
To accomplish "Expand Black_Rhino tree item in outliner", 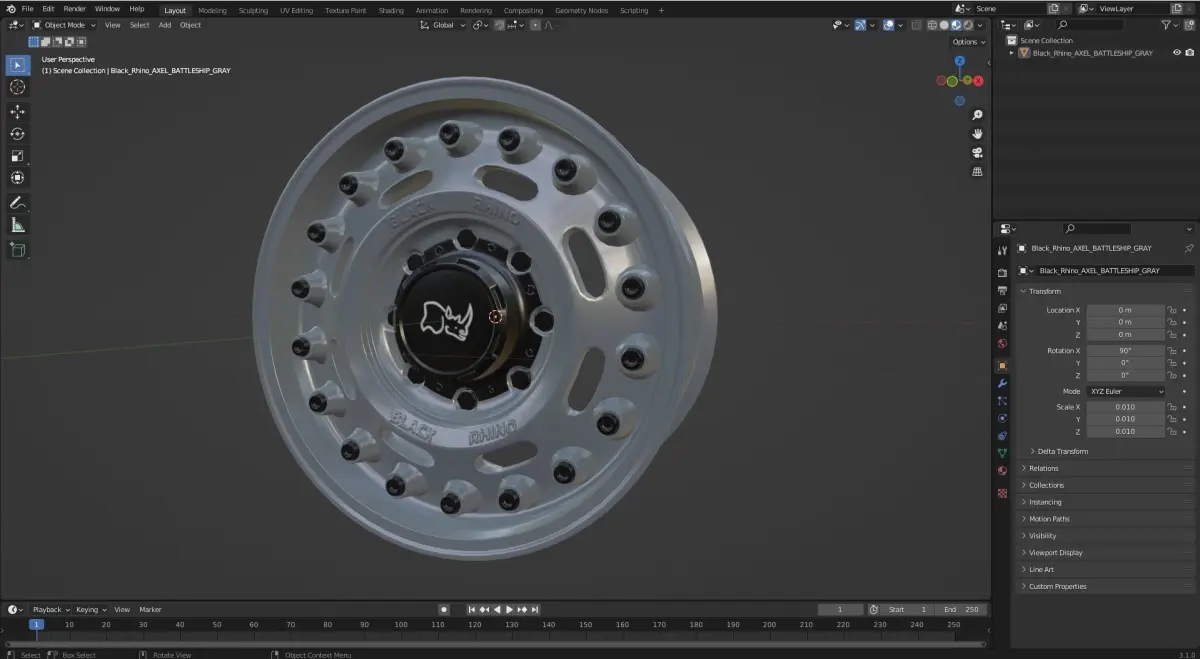I will point(1011,53).
